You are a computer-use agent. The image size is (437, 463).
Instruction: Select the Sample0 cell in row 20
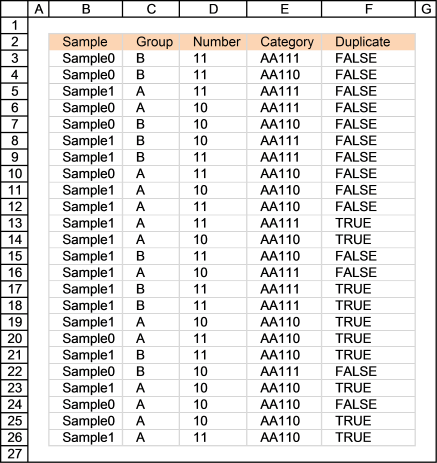[86, 338]
